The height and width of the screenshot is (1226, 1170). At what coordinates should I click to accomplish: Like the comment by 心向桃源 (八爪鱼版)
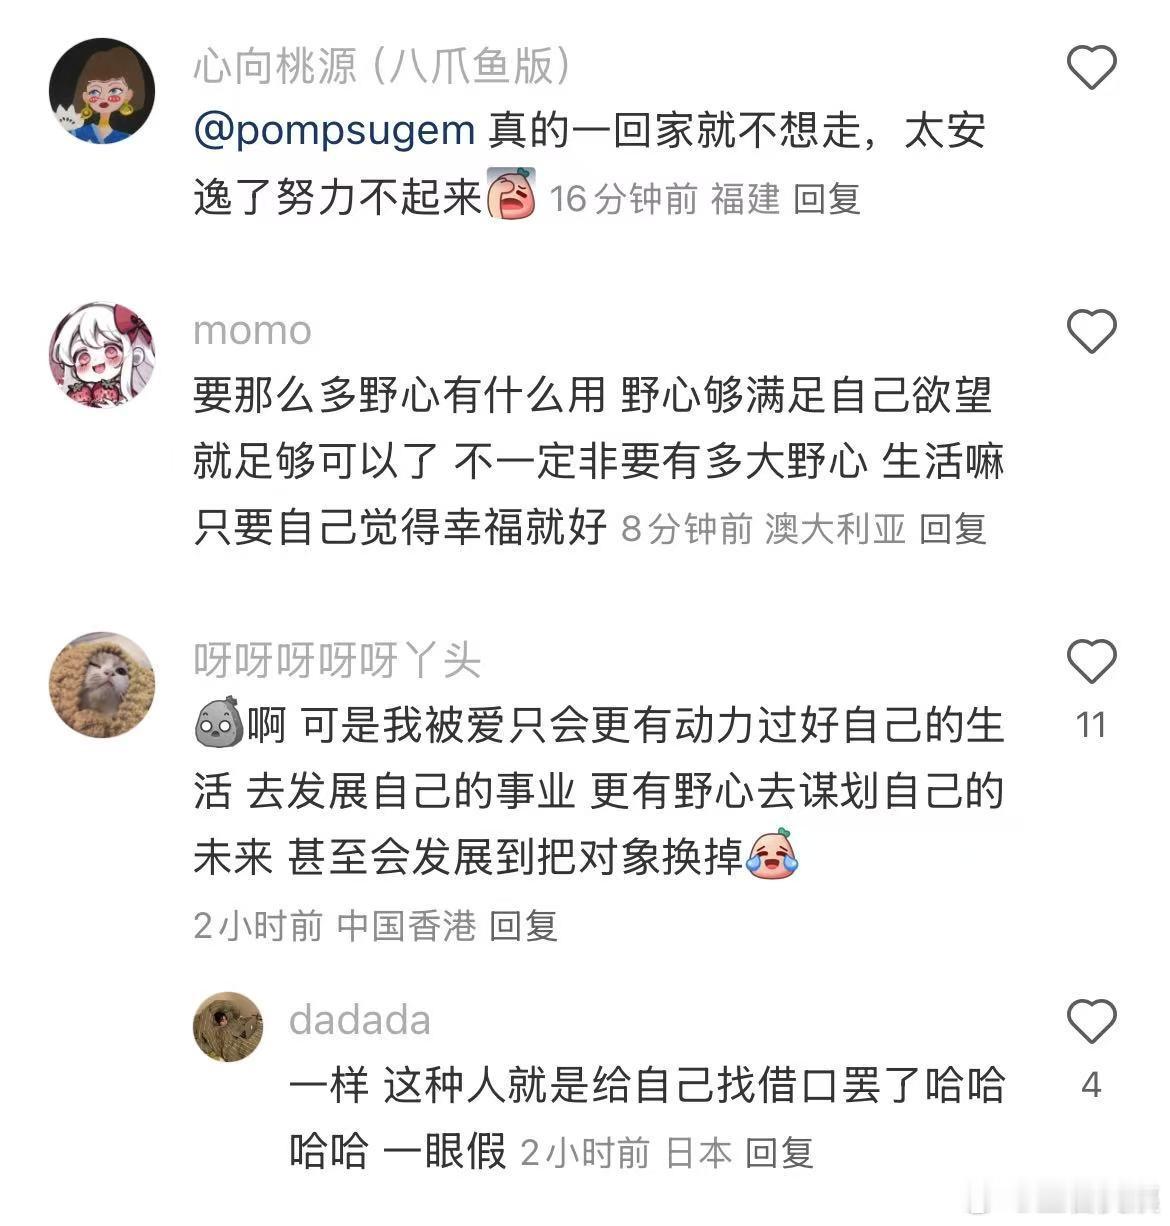coord(1091,68)
